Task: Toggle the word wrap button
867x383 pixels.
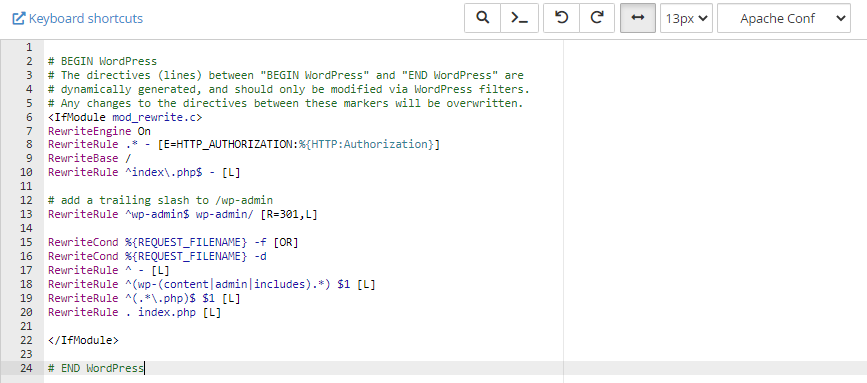Action: [638, 18]
